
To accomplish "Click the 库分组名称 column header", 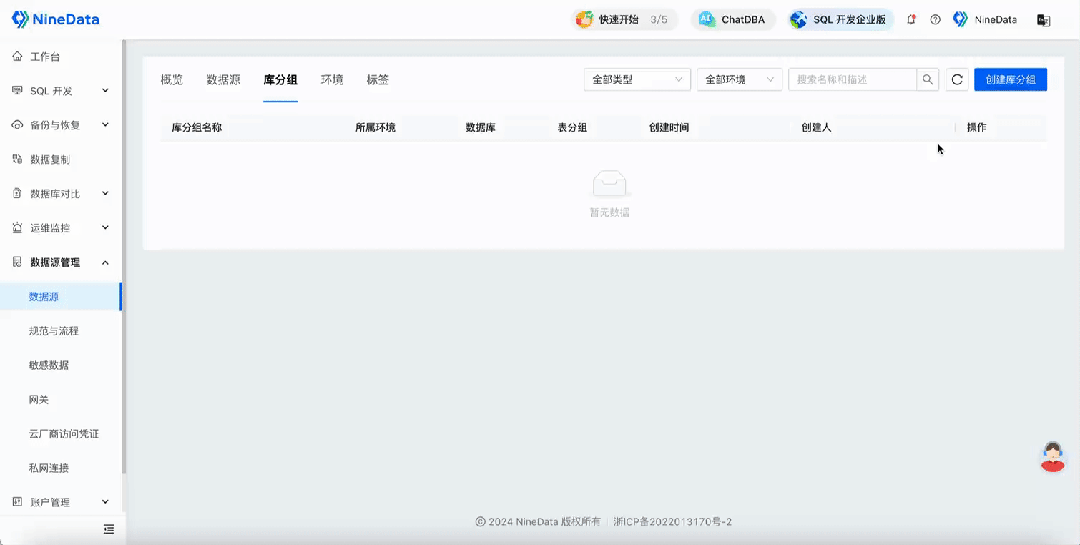I will pyautogui.click(x=196, y=127).
